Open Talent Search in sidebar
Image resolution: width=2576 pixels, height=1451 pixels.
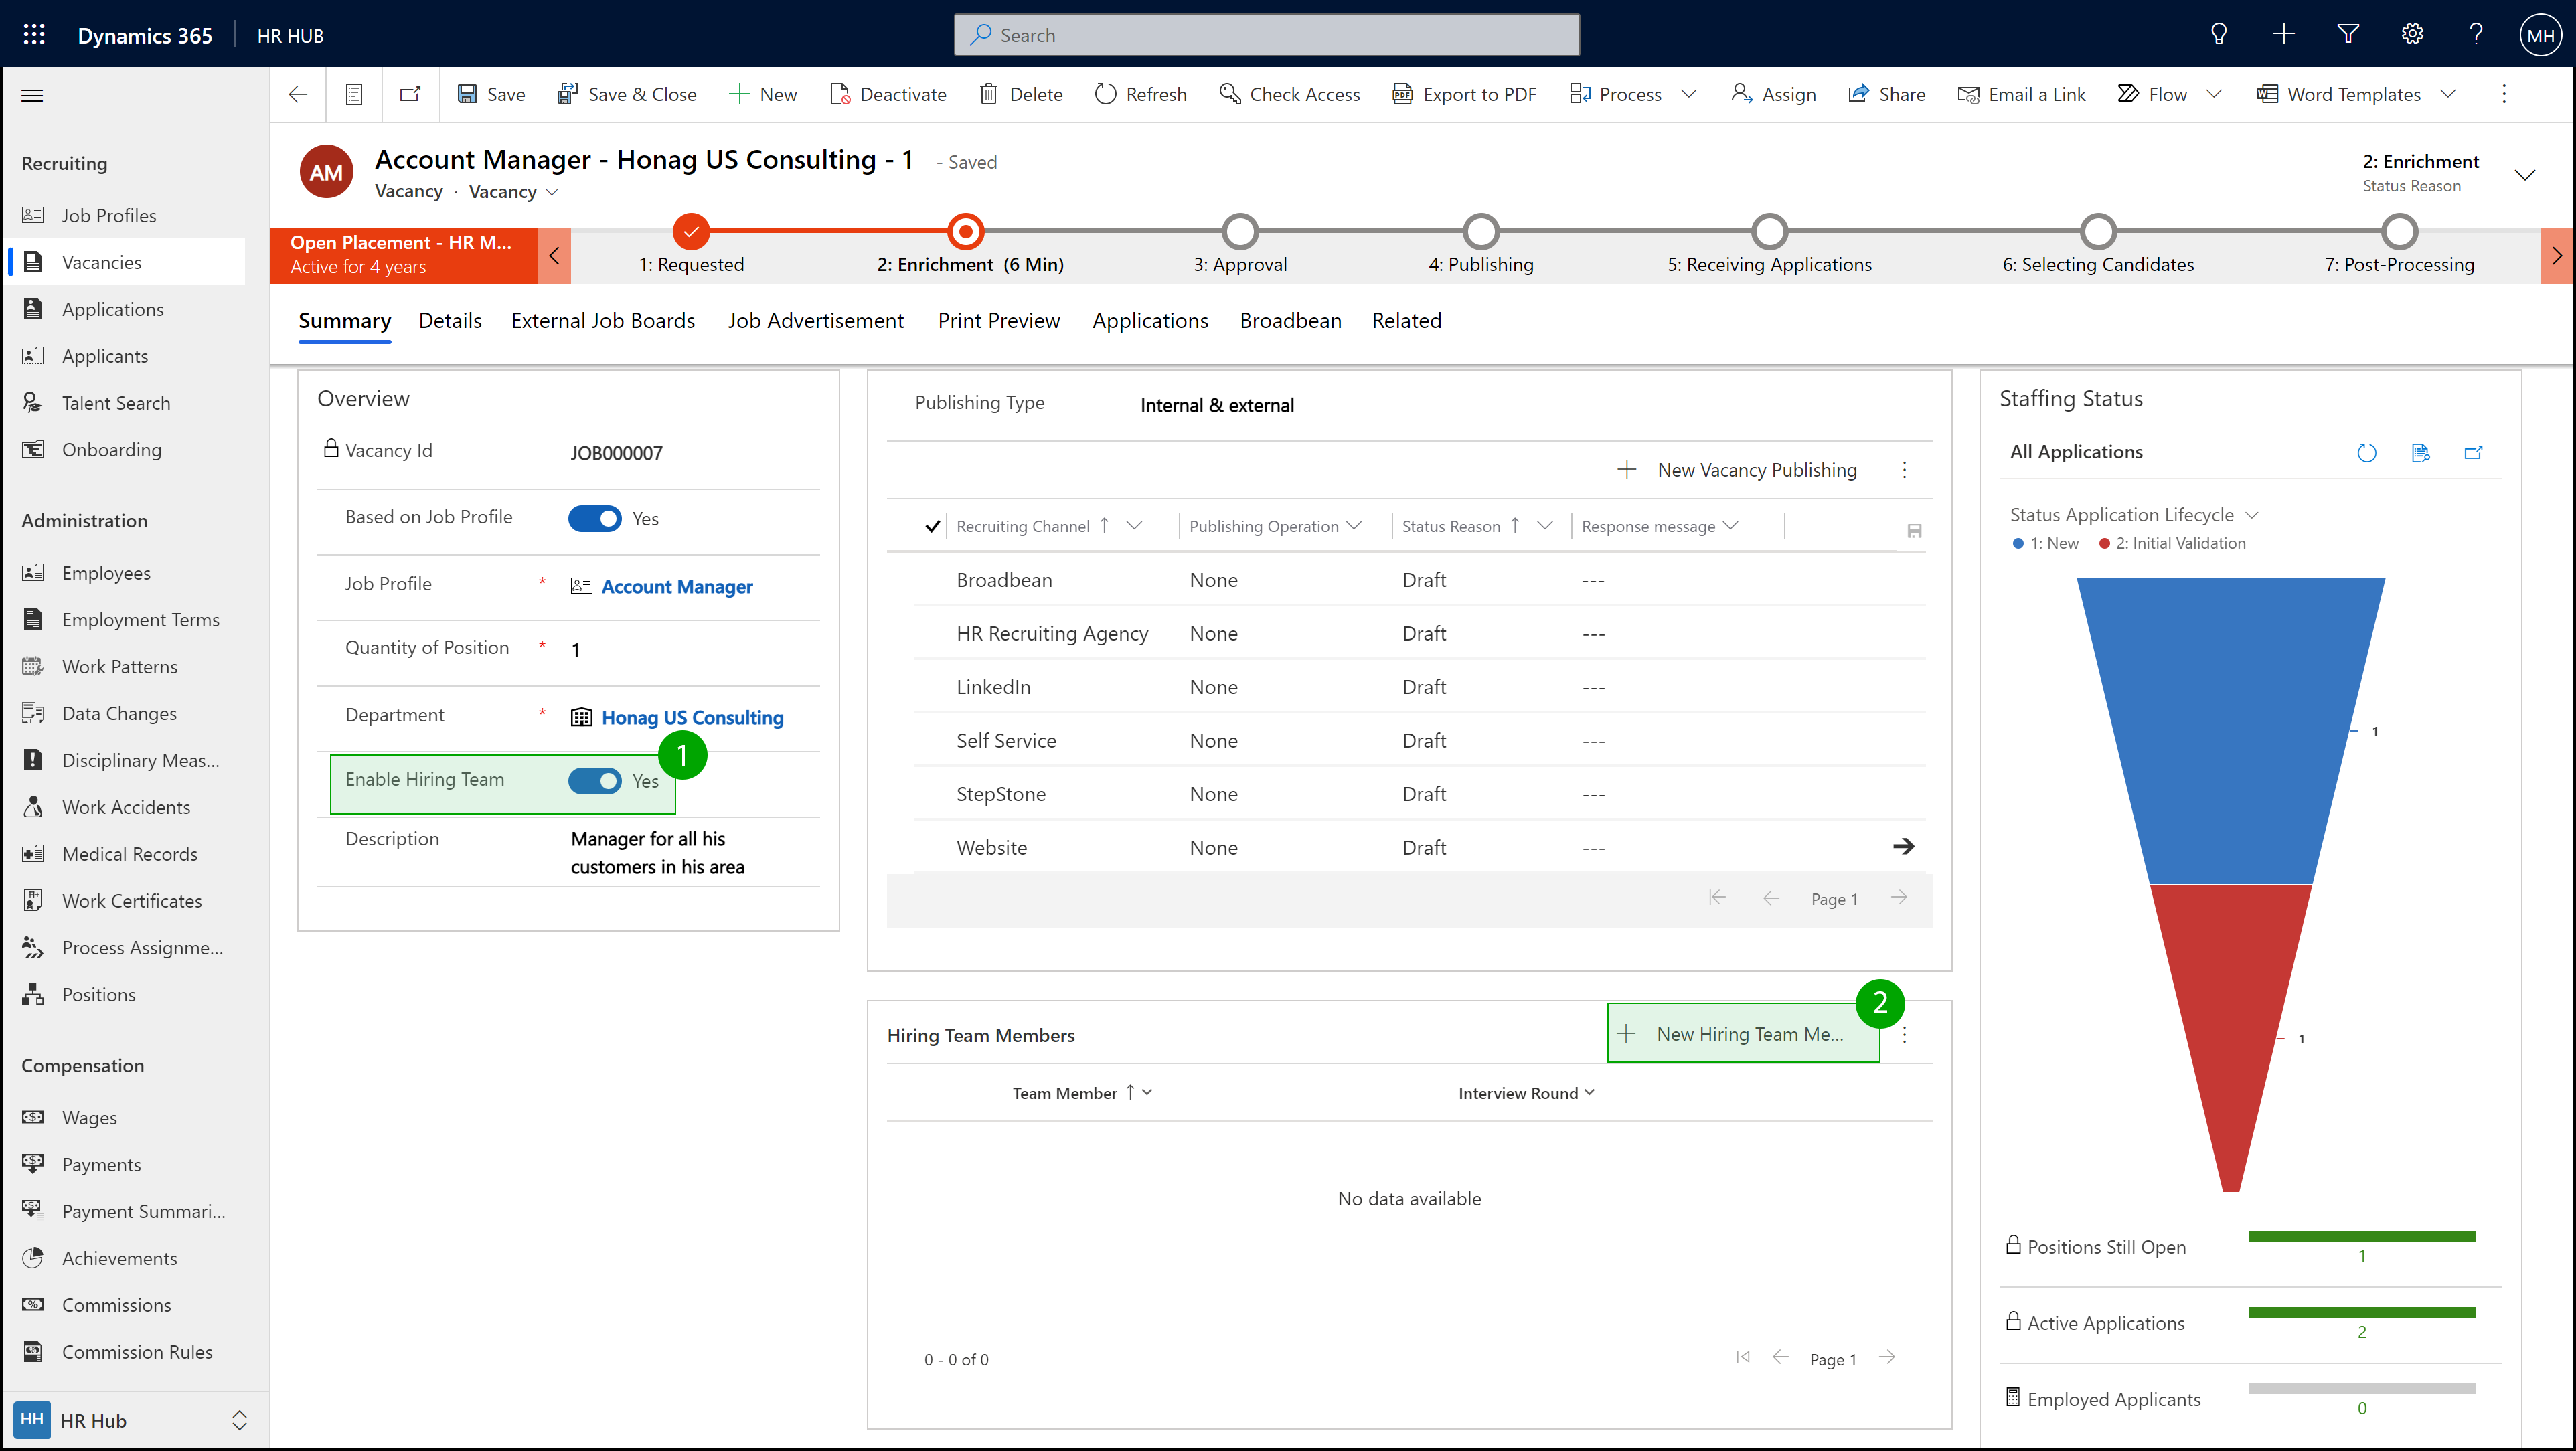(116, 403)
